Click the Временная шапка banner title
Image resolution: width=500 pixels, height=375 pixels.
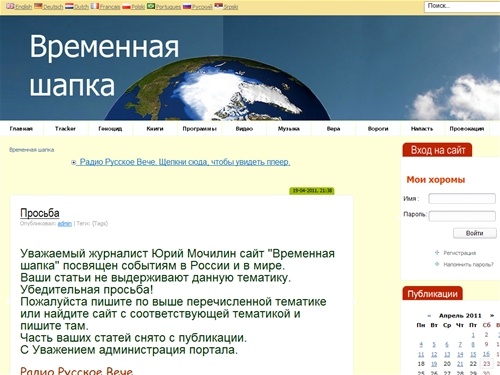(104, 66)
